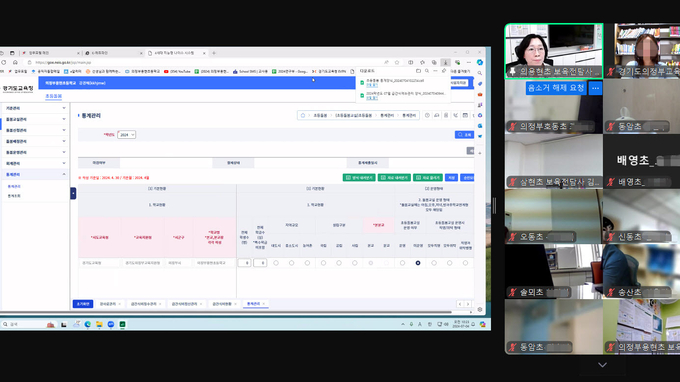This screenshot has width=680, height=382.
Task: Open the 2024 year dropdown
Action: point(127,135)
